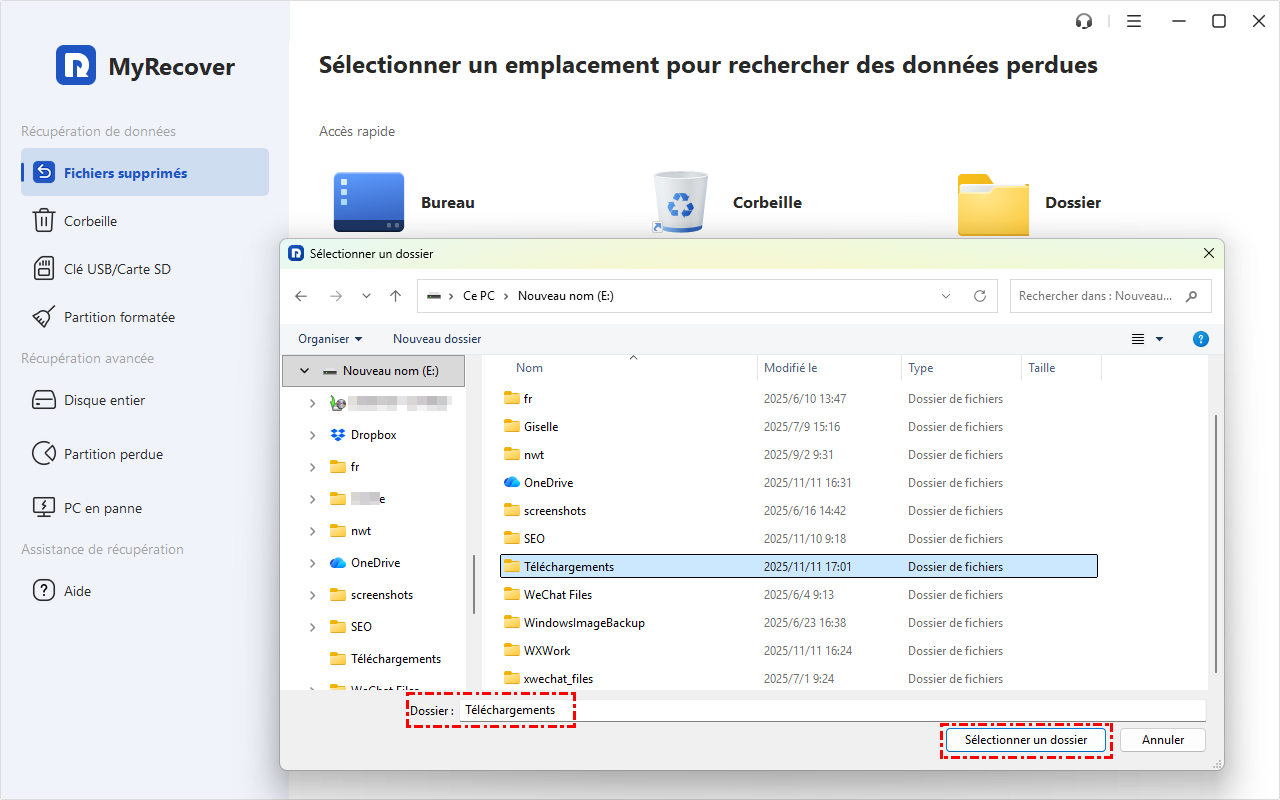1280x800 pixels.
Task: Open the Clé USB/Carte SD section
Action: (117, 269)
